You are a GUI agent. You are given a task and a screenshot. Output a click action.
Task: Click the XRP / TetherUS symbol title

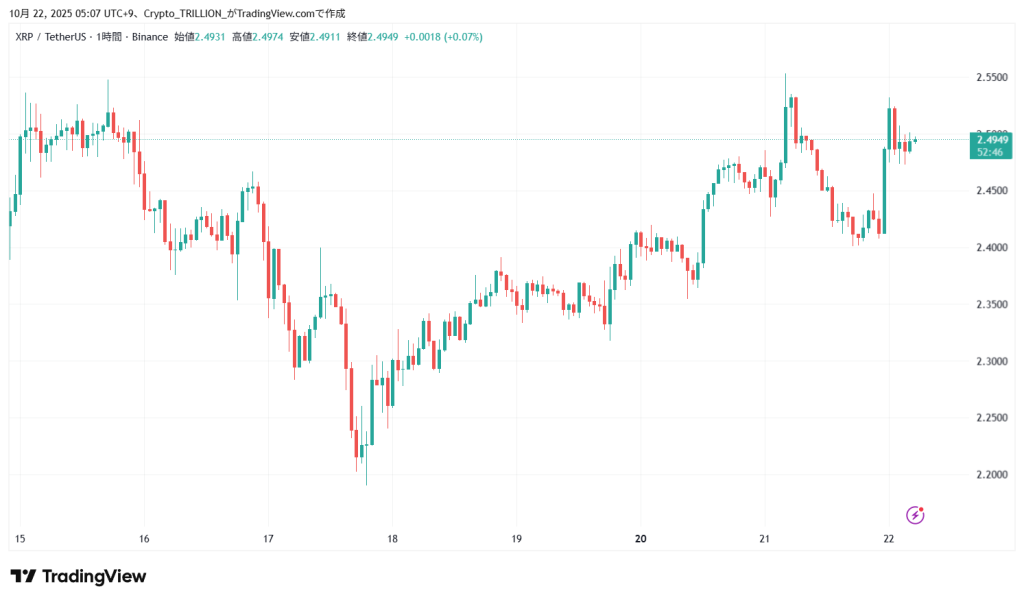49,37
